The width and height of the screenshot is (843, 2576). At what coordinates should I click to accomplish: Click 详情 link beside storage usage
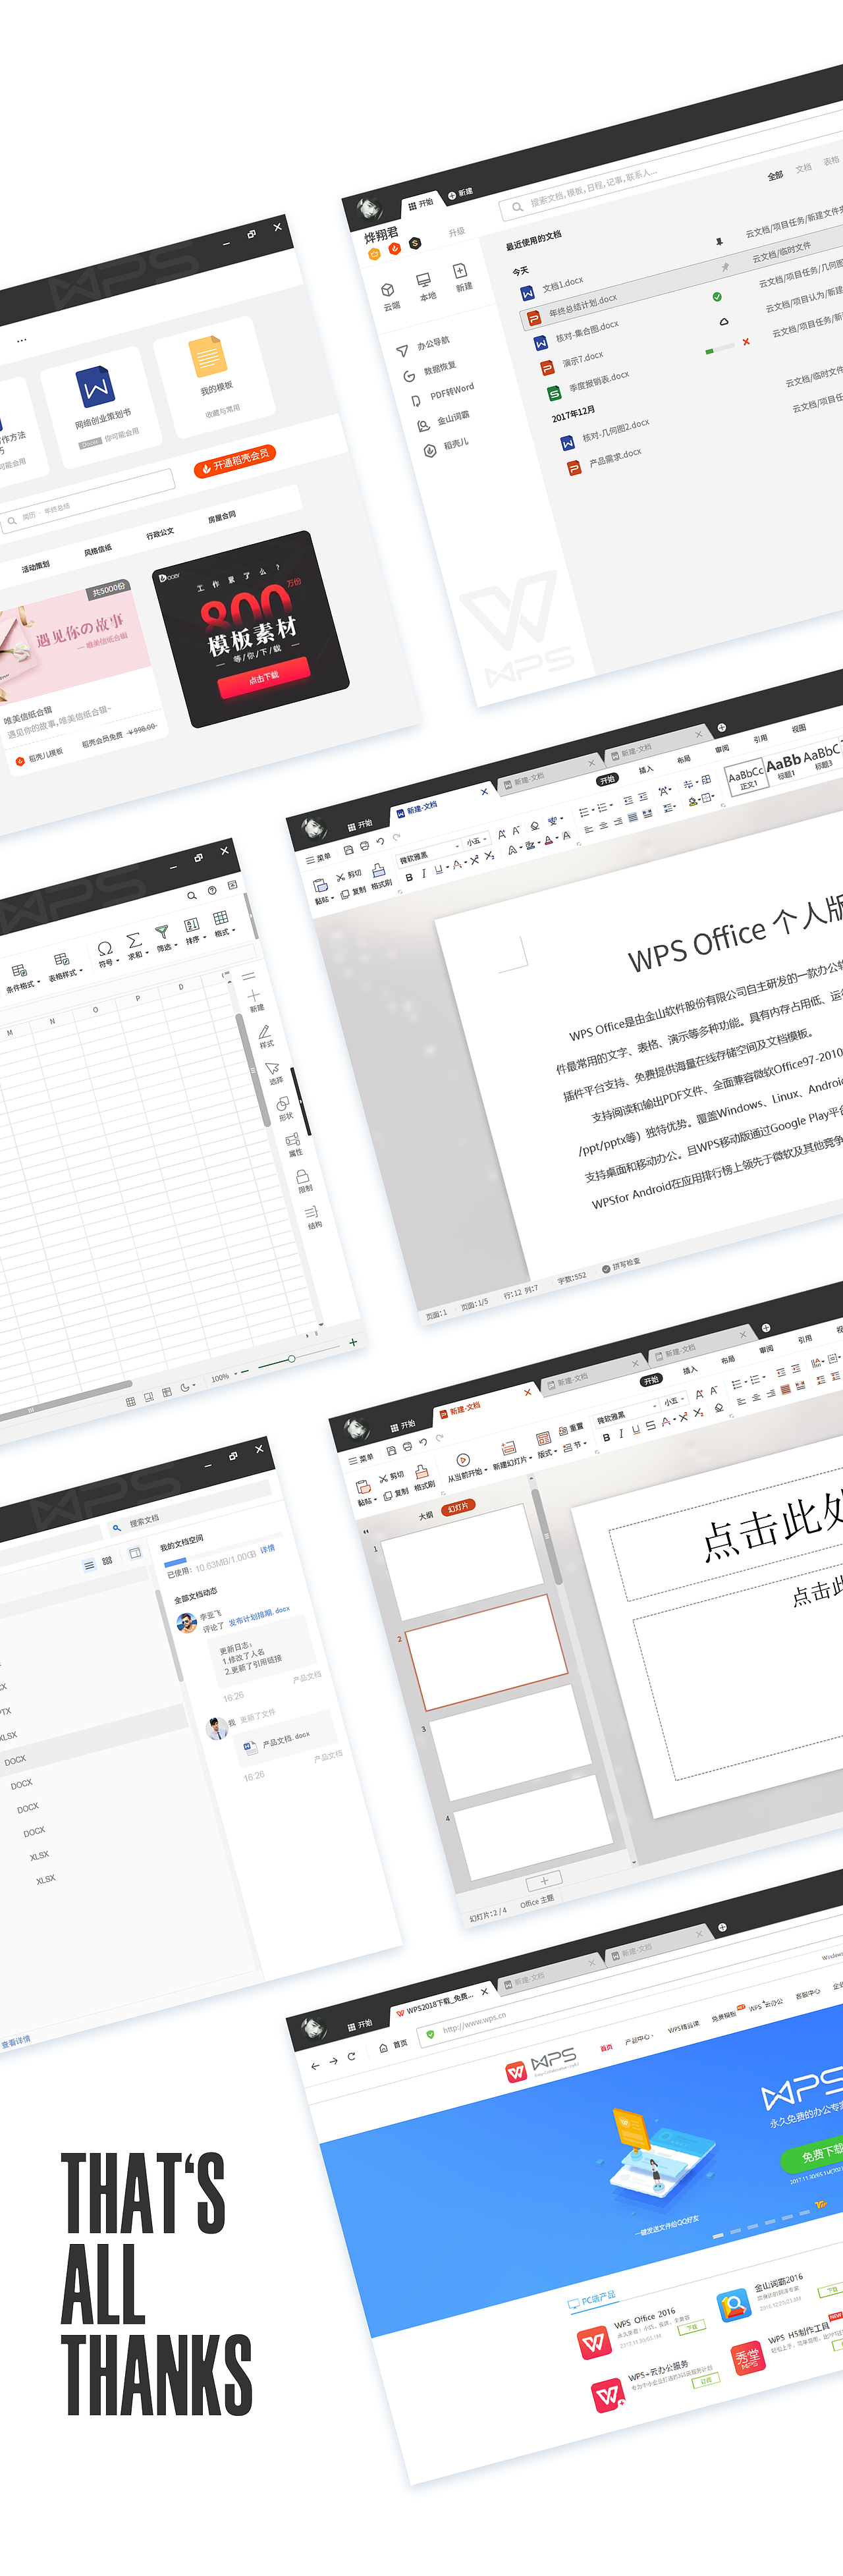(267, 1549)
